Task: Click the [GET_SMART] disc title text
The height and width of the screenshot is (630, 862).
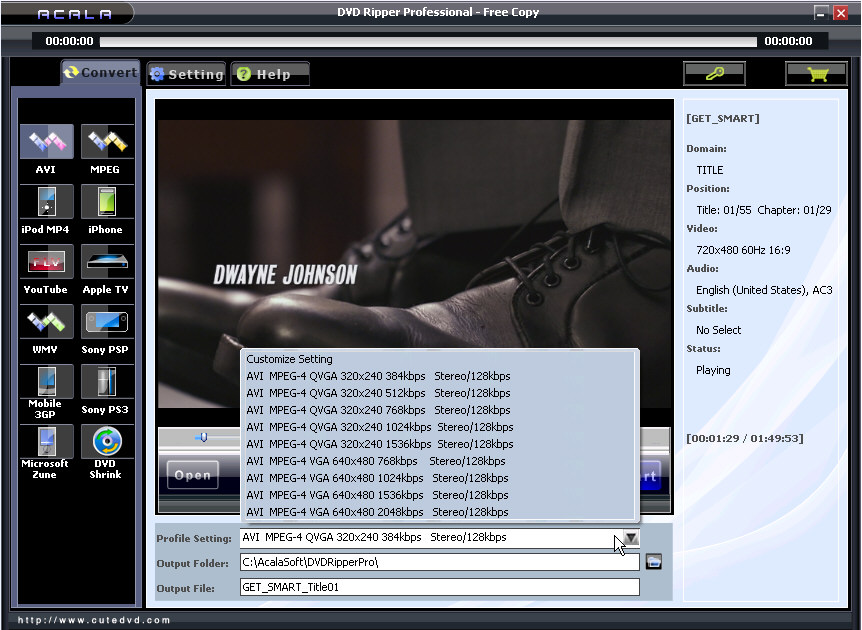Action: (x=723, y=119)
